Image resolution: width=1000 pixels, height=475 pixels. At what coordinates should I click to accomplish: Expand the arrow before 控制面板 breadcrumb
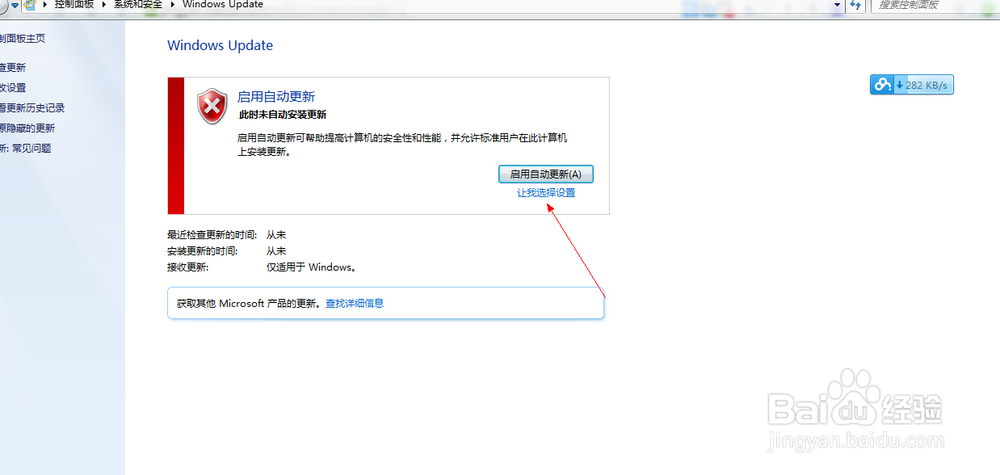coord(45,5)
